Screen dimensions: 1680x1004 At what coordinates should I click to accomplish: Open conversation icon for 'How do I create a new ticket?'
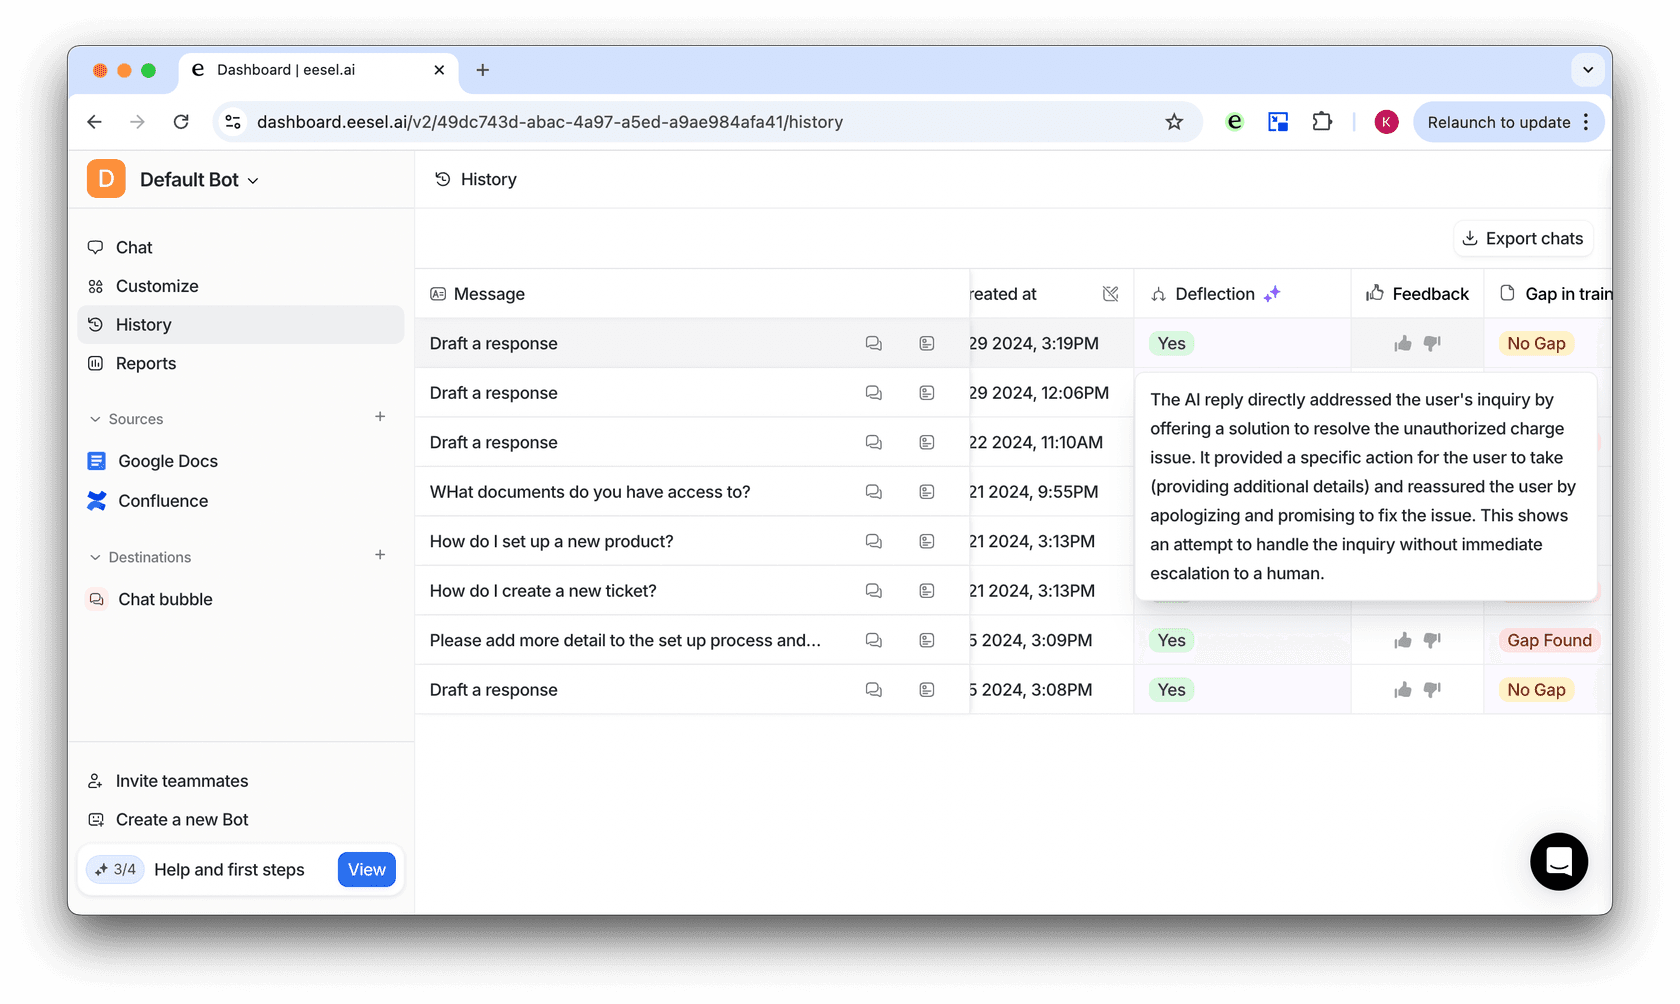(x=873, y=591)
